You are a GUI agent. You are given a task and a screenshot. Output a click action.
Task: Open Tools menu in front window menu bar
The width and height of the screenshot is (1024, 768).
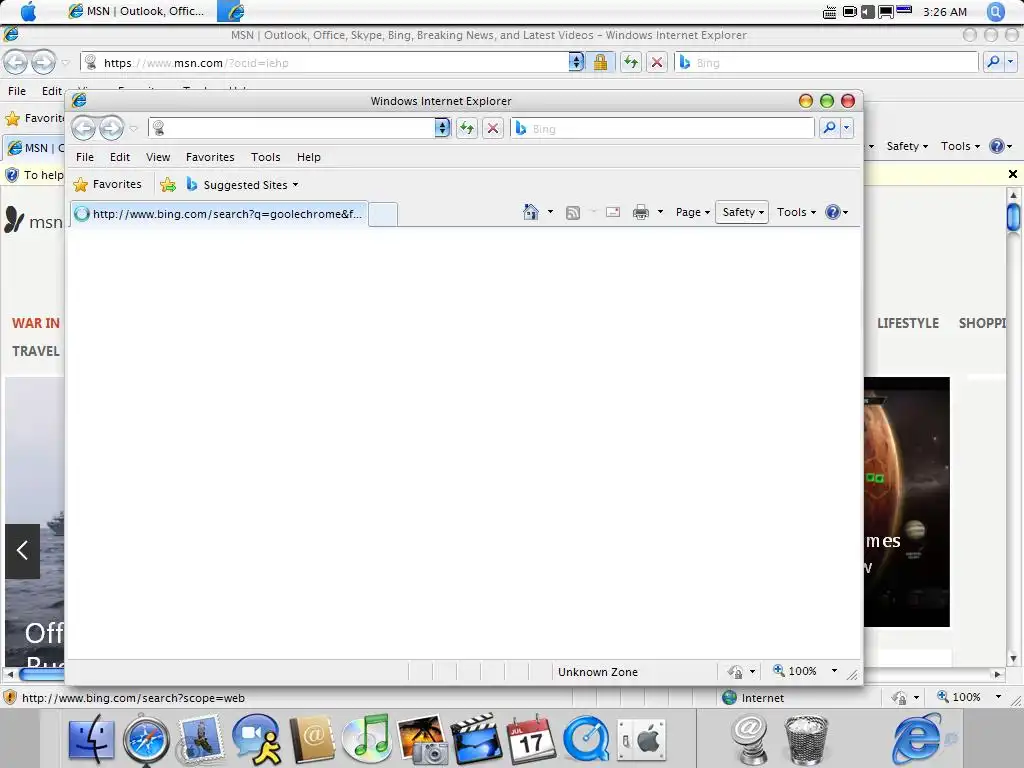coord(265,157)
